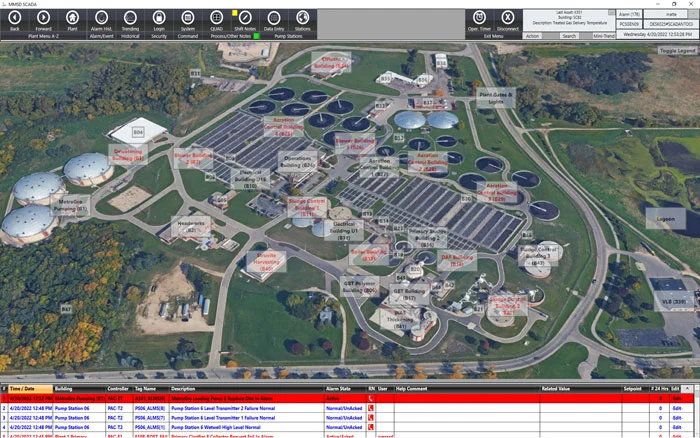Viewport: 700px width, 438px height.
Task: Toggle the map legend
Action: tap(677, 50)
